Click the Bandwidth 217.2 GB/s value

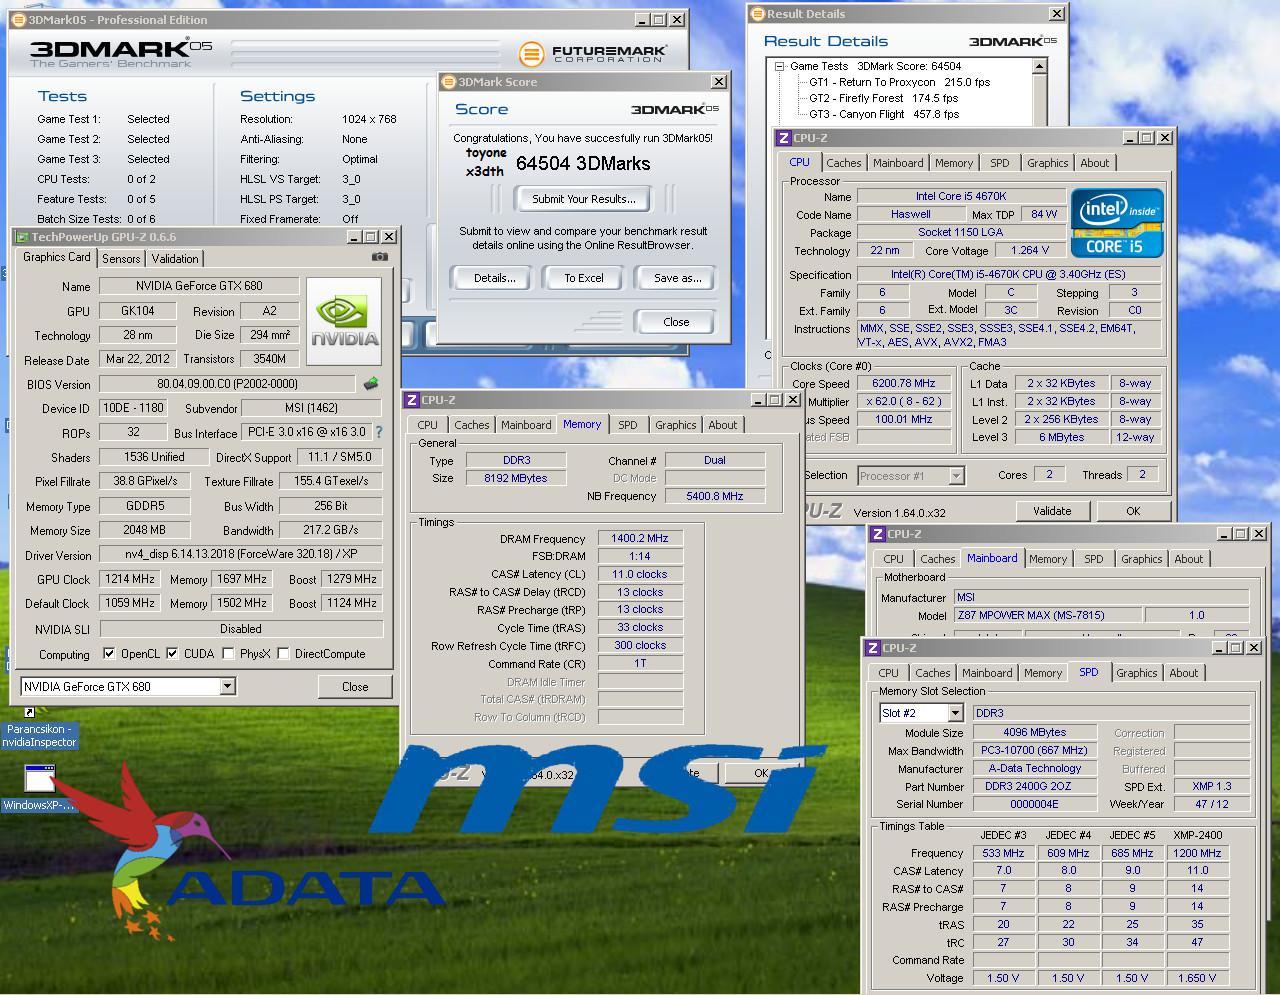pyautogui.click(x=331, y=530)
